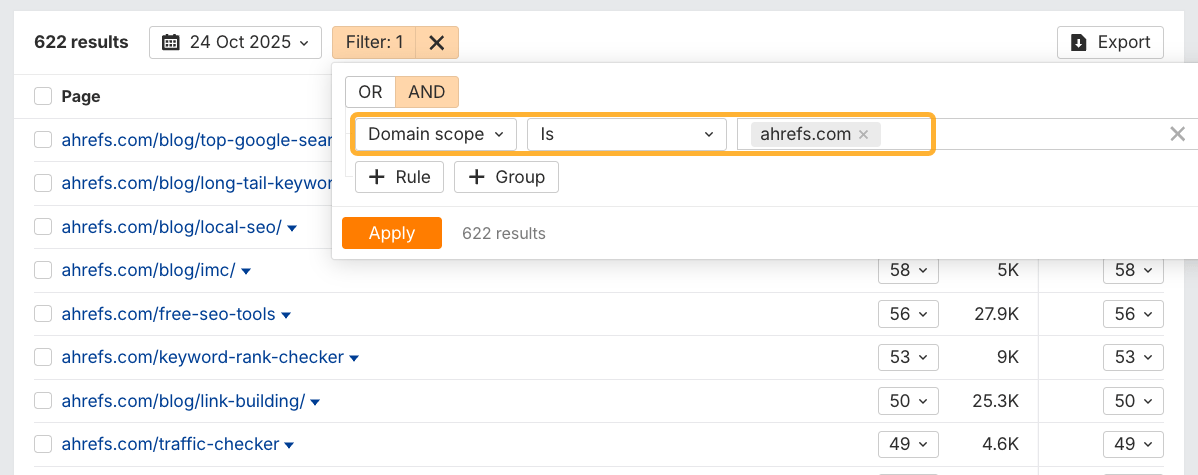The height and width of the screenshot is (475, 1198).
Task: Open the 24 Oct 2025 date picker
Action: tap(236, 42)
